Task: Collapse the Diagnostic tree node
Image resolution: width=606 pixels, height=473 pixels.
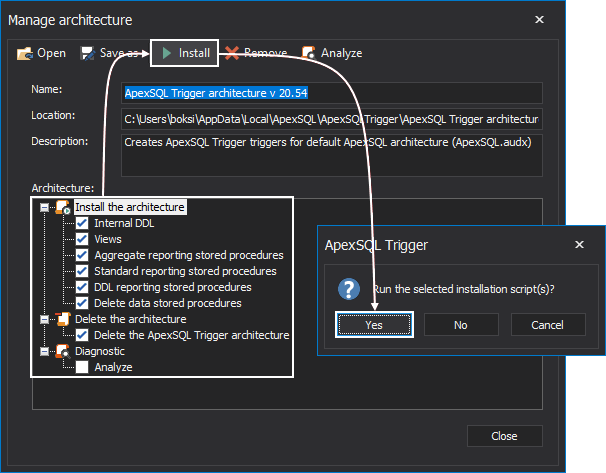Action: pyautogui.click(x=44, y=352)
